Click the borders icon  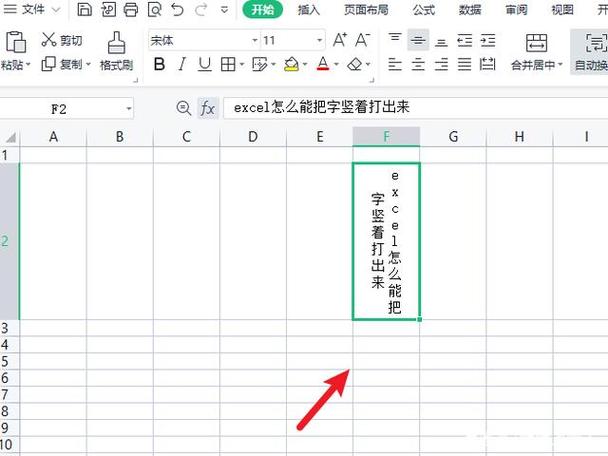228,64
